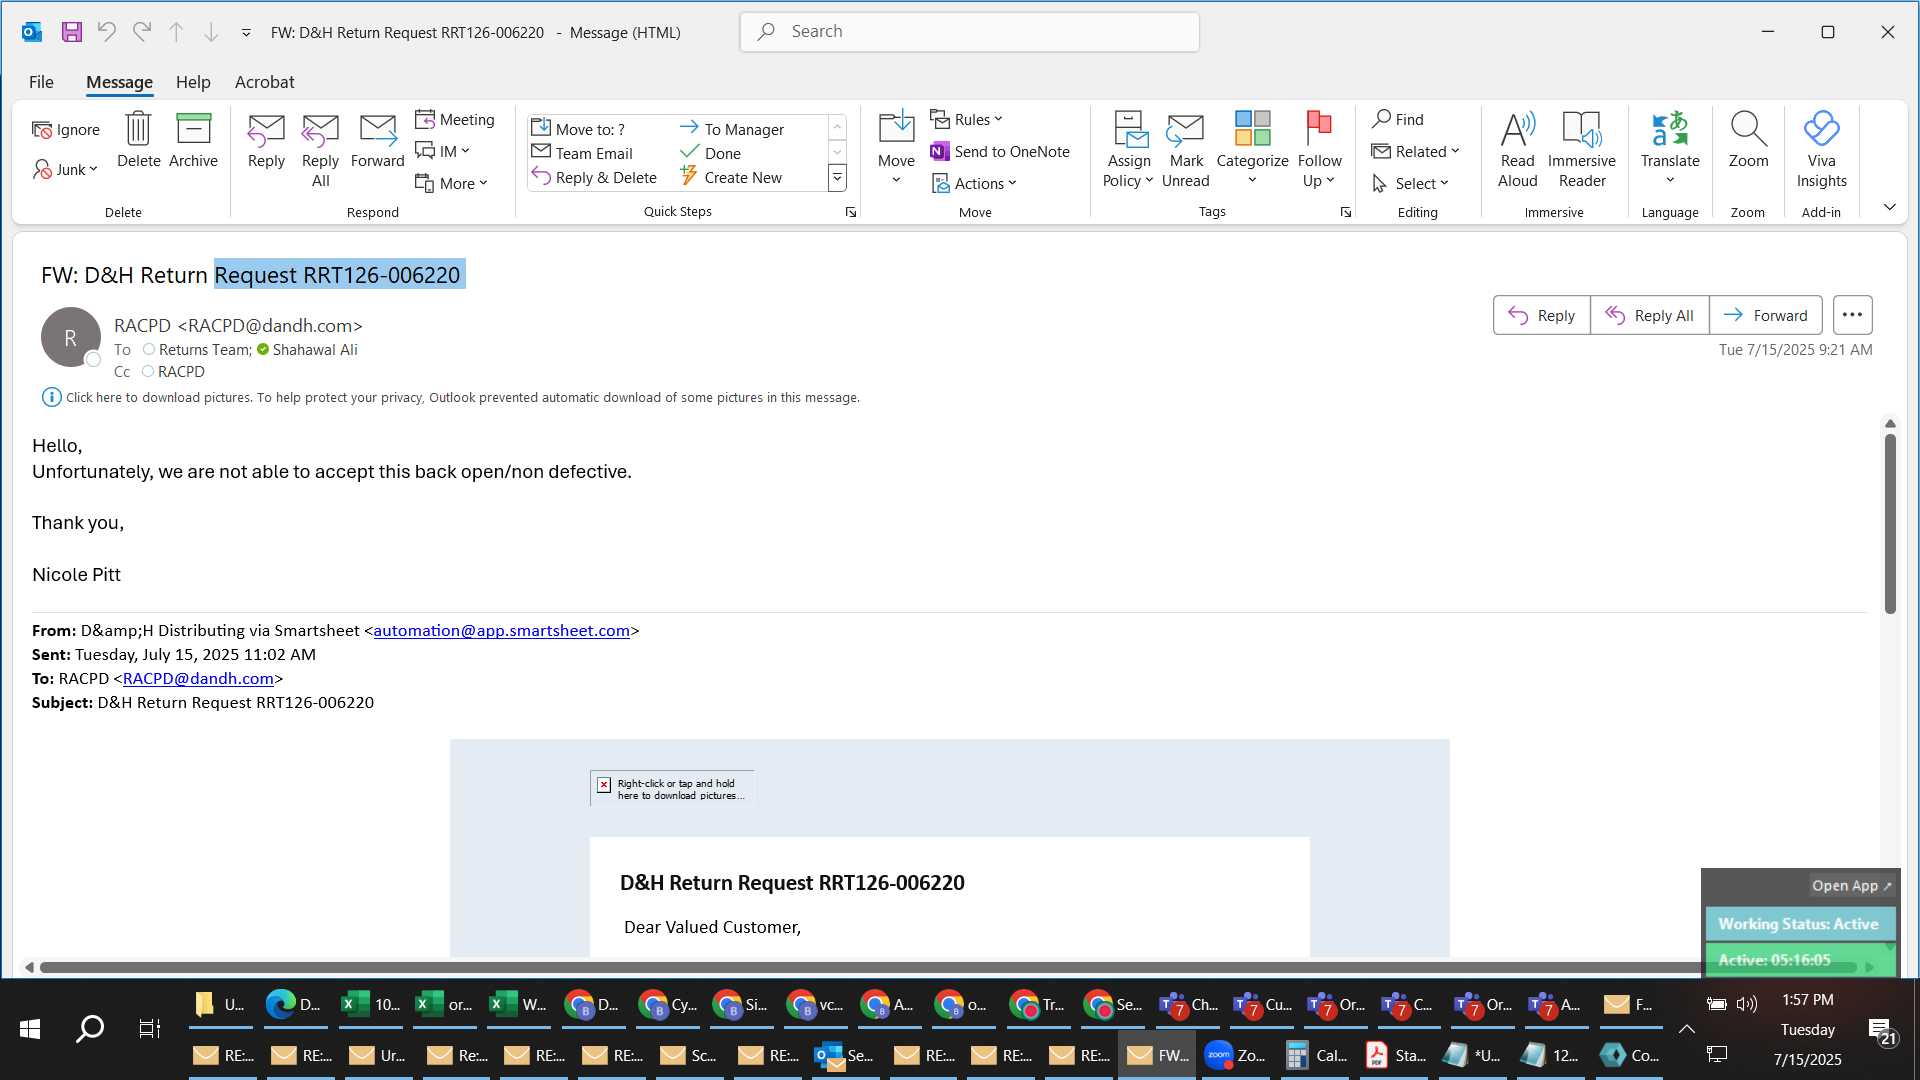Viewport: 1920px width, 1080px height.
Task: Run the Done quick step
Action: pos(711,153)
